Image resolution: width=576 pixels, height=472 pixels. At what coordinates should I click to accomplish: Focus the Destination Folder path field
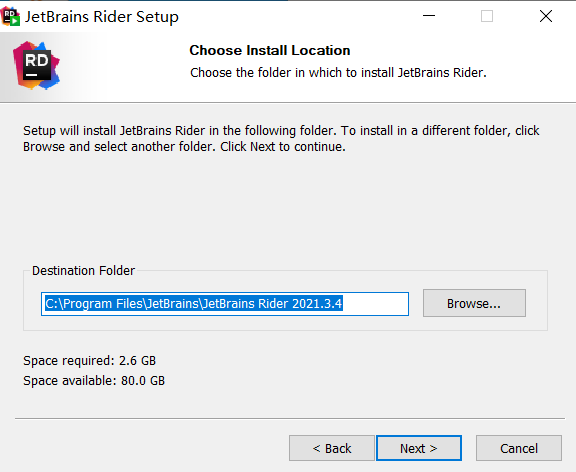pyautogui.click(x=225, y=304)
